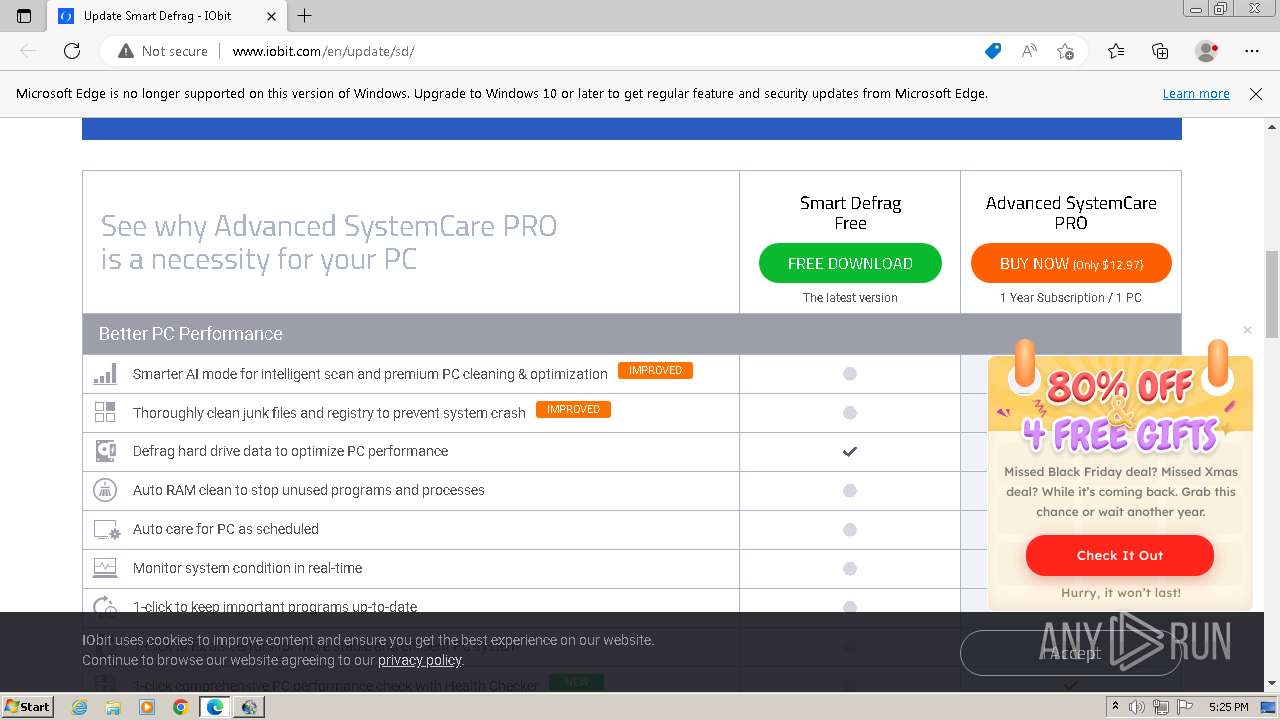Image resolution: width=1280 pixels, height=720 pixels.
Task: Close the Update Smart Defrag tab
Action: tap(272, 16)
